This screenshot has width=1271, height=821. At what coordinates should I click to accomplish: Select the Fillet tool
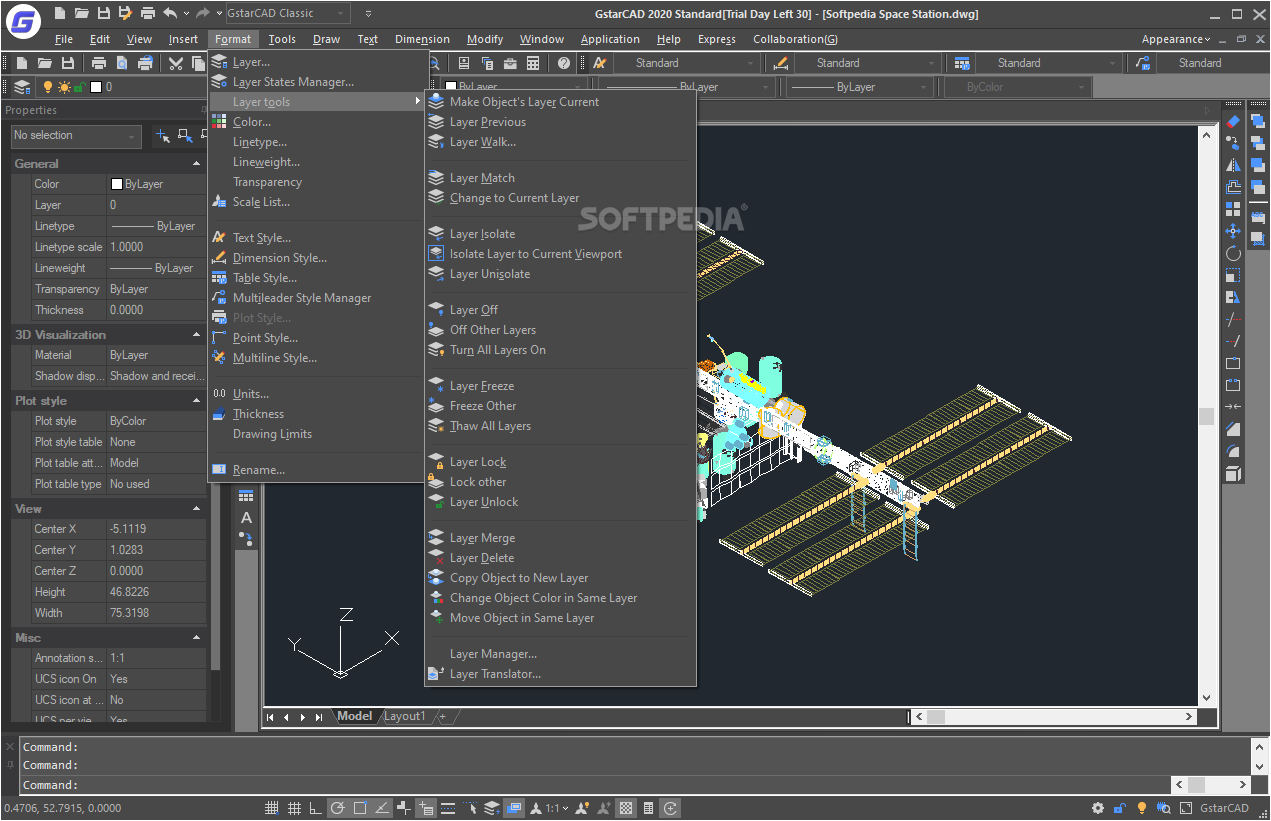[x=1233, y=451]
